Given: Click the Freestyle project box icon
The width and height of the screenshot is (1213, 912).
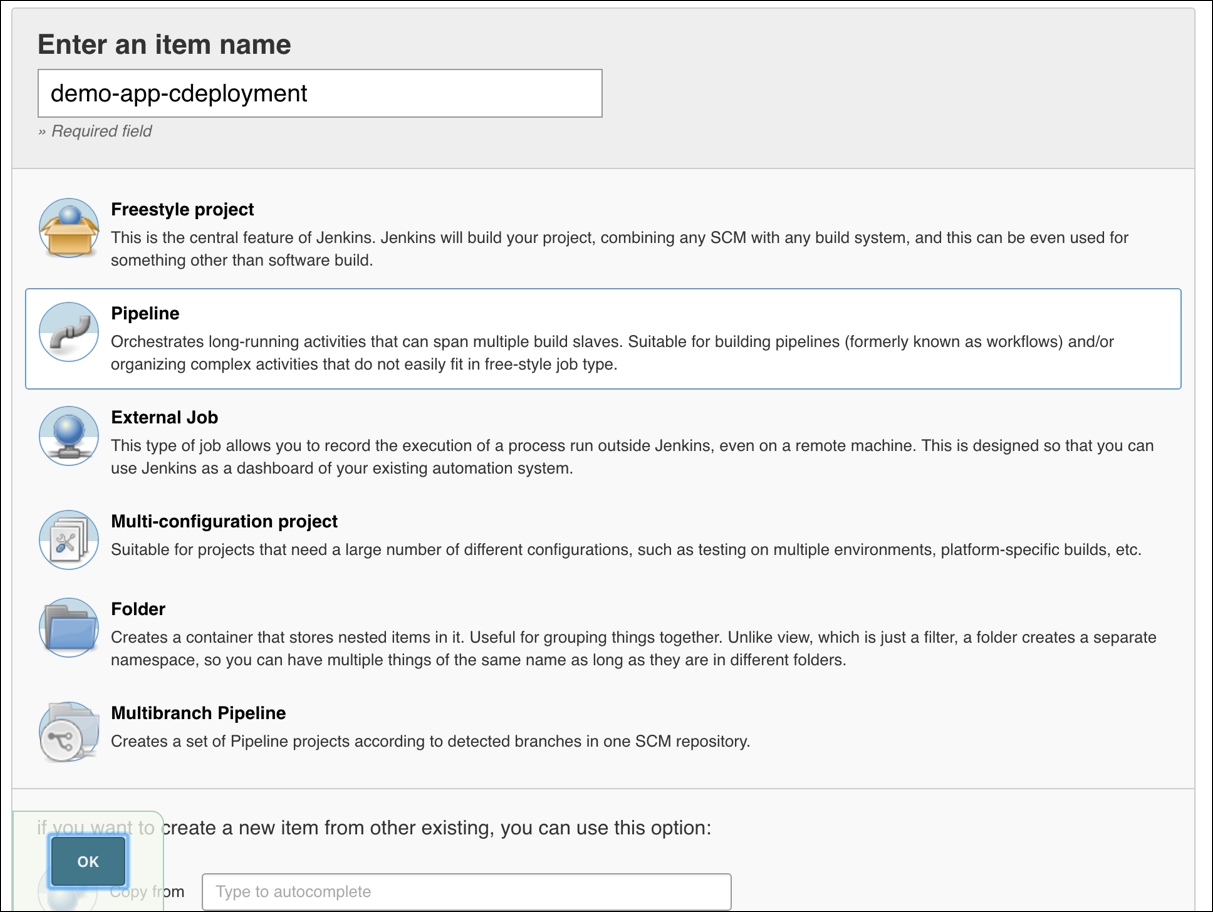Looking at the screenshot, I should click(x=69, y=228).
